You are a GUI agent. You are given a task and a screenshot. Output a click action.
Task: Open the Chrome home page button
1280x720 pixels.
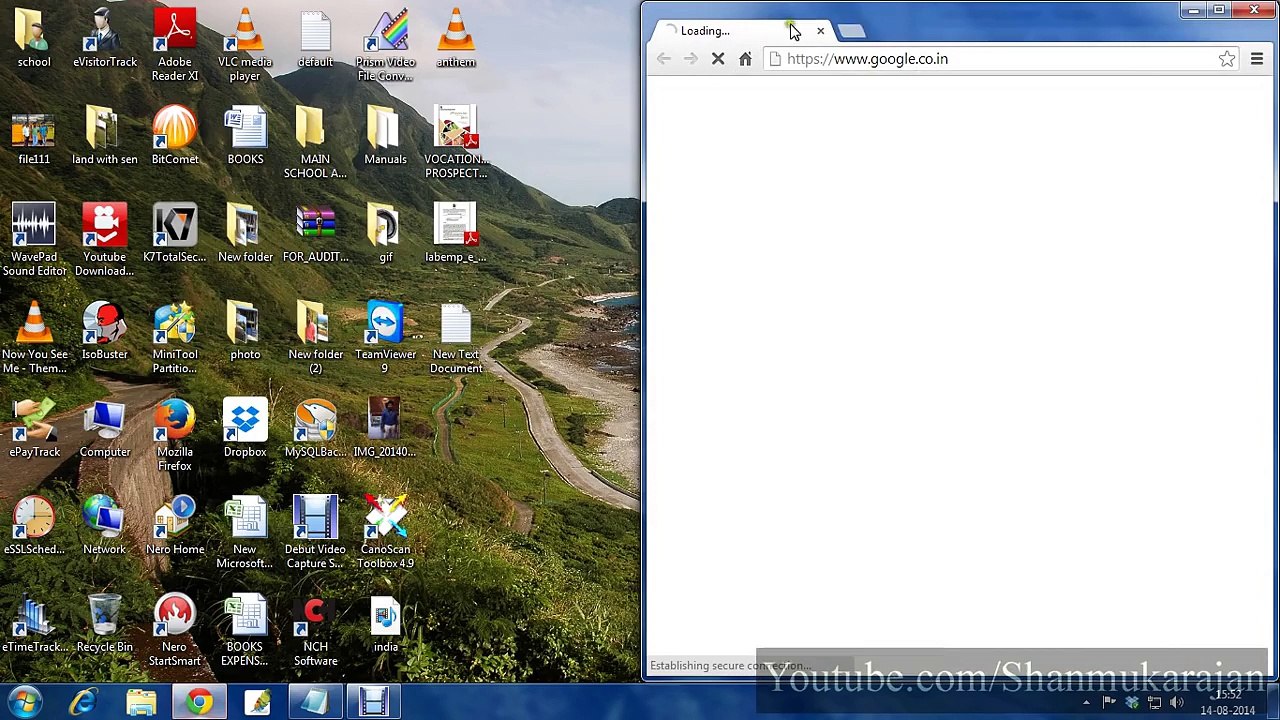click(x=745, y=59)
